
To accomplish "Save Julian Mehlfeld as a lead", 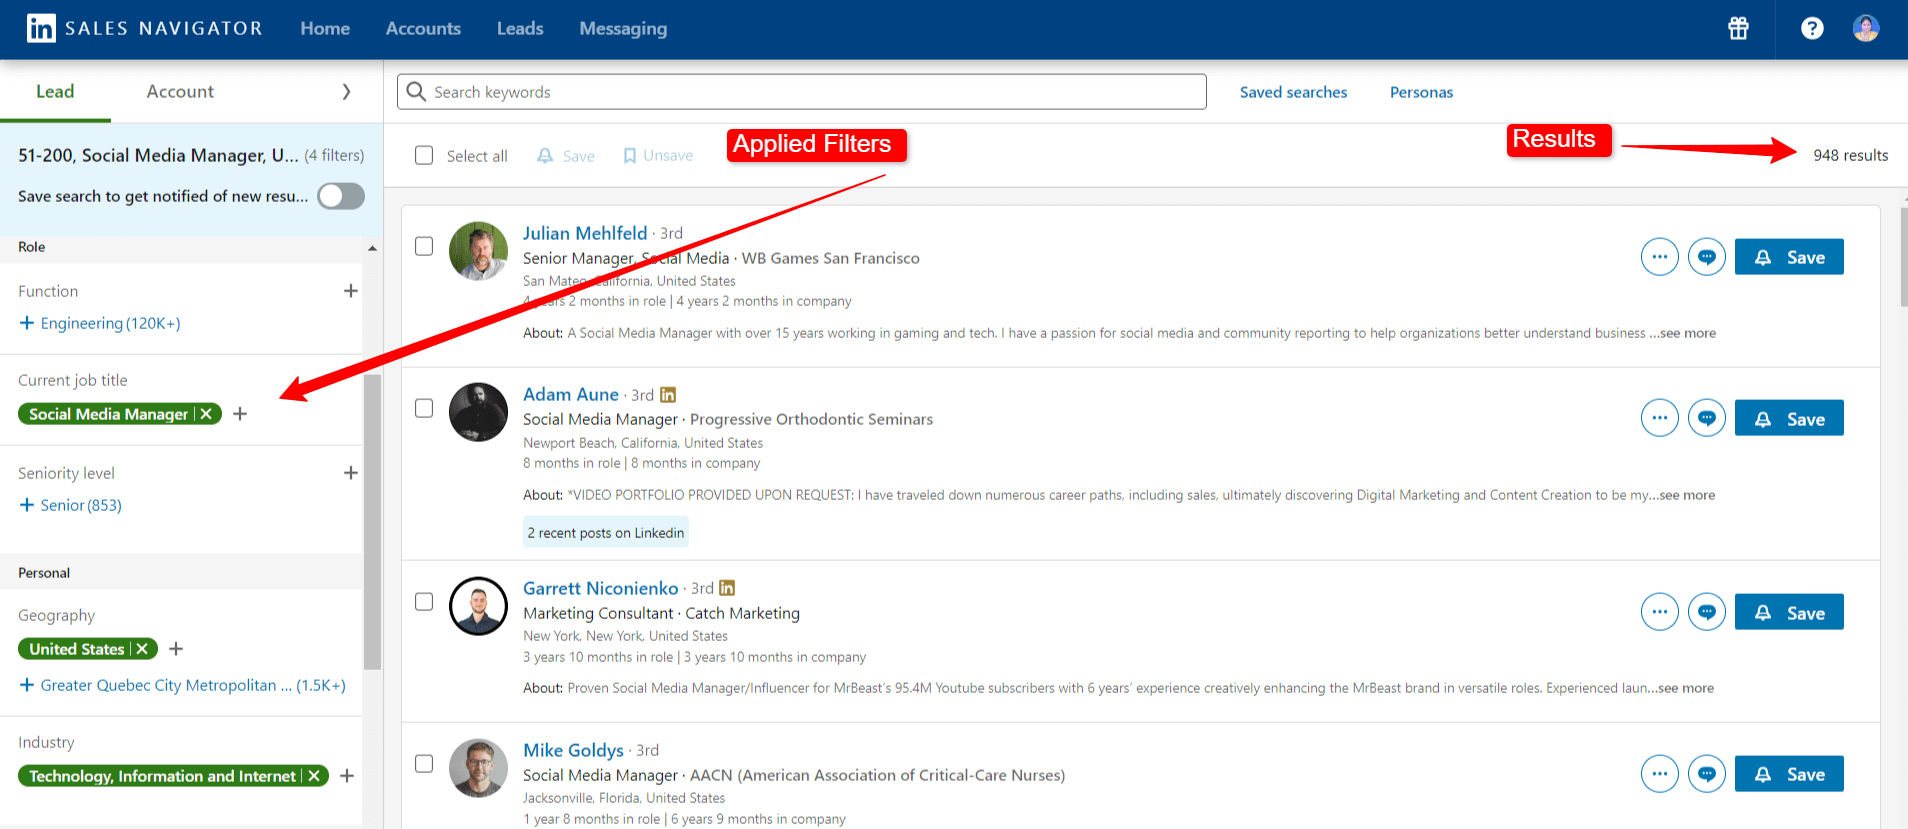I will [1788, 257].
